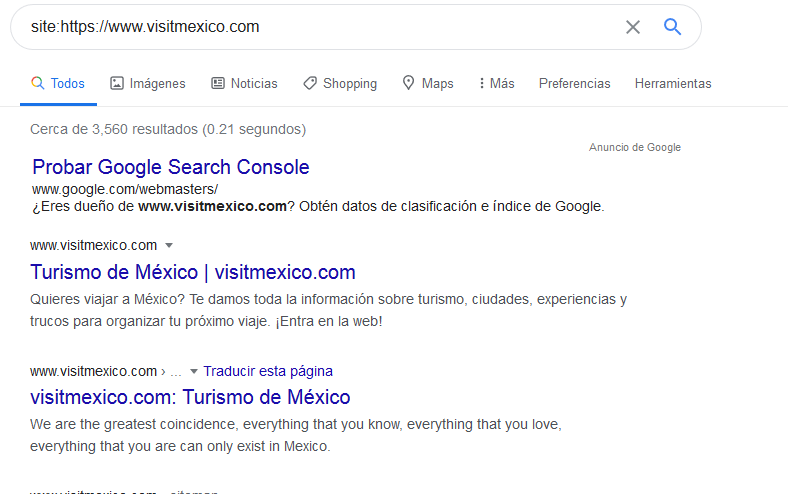
Task: Clear the search box with the X icon
Action: (x=633, y=27)
